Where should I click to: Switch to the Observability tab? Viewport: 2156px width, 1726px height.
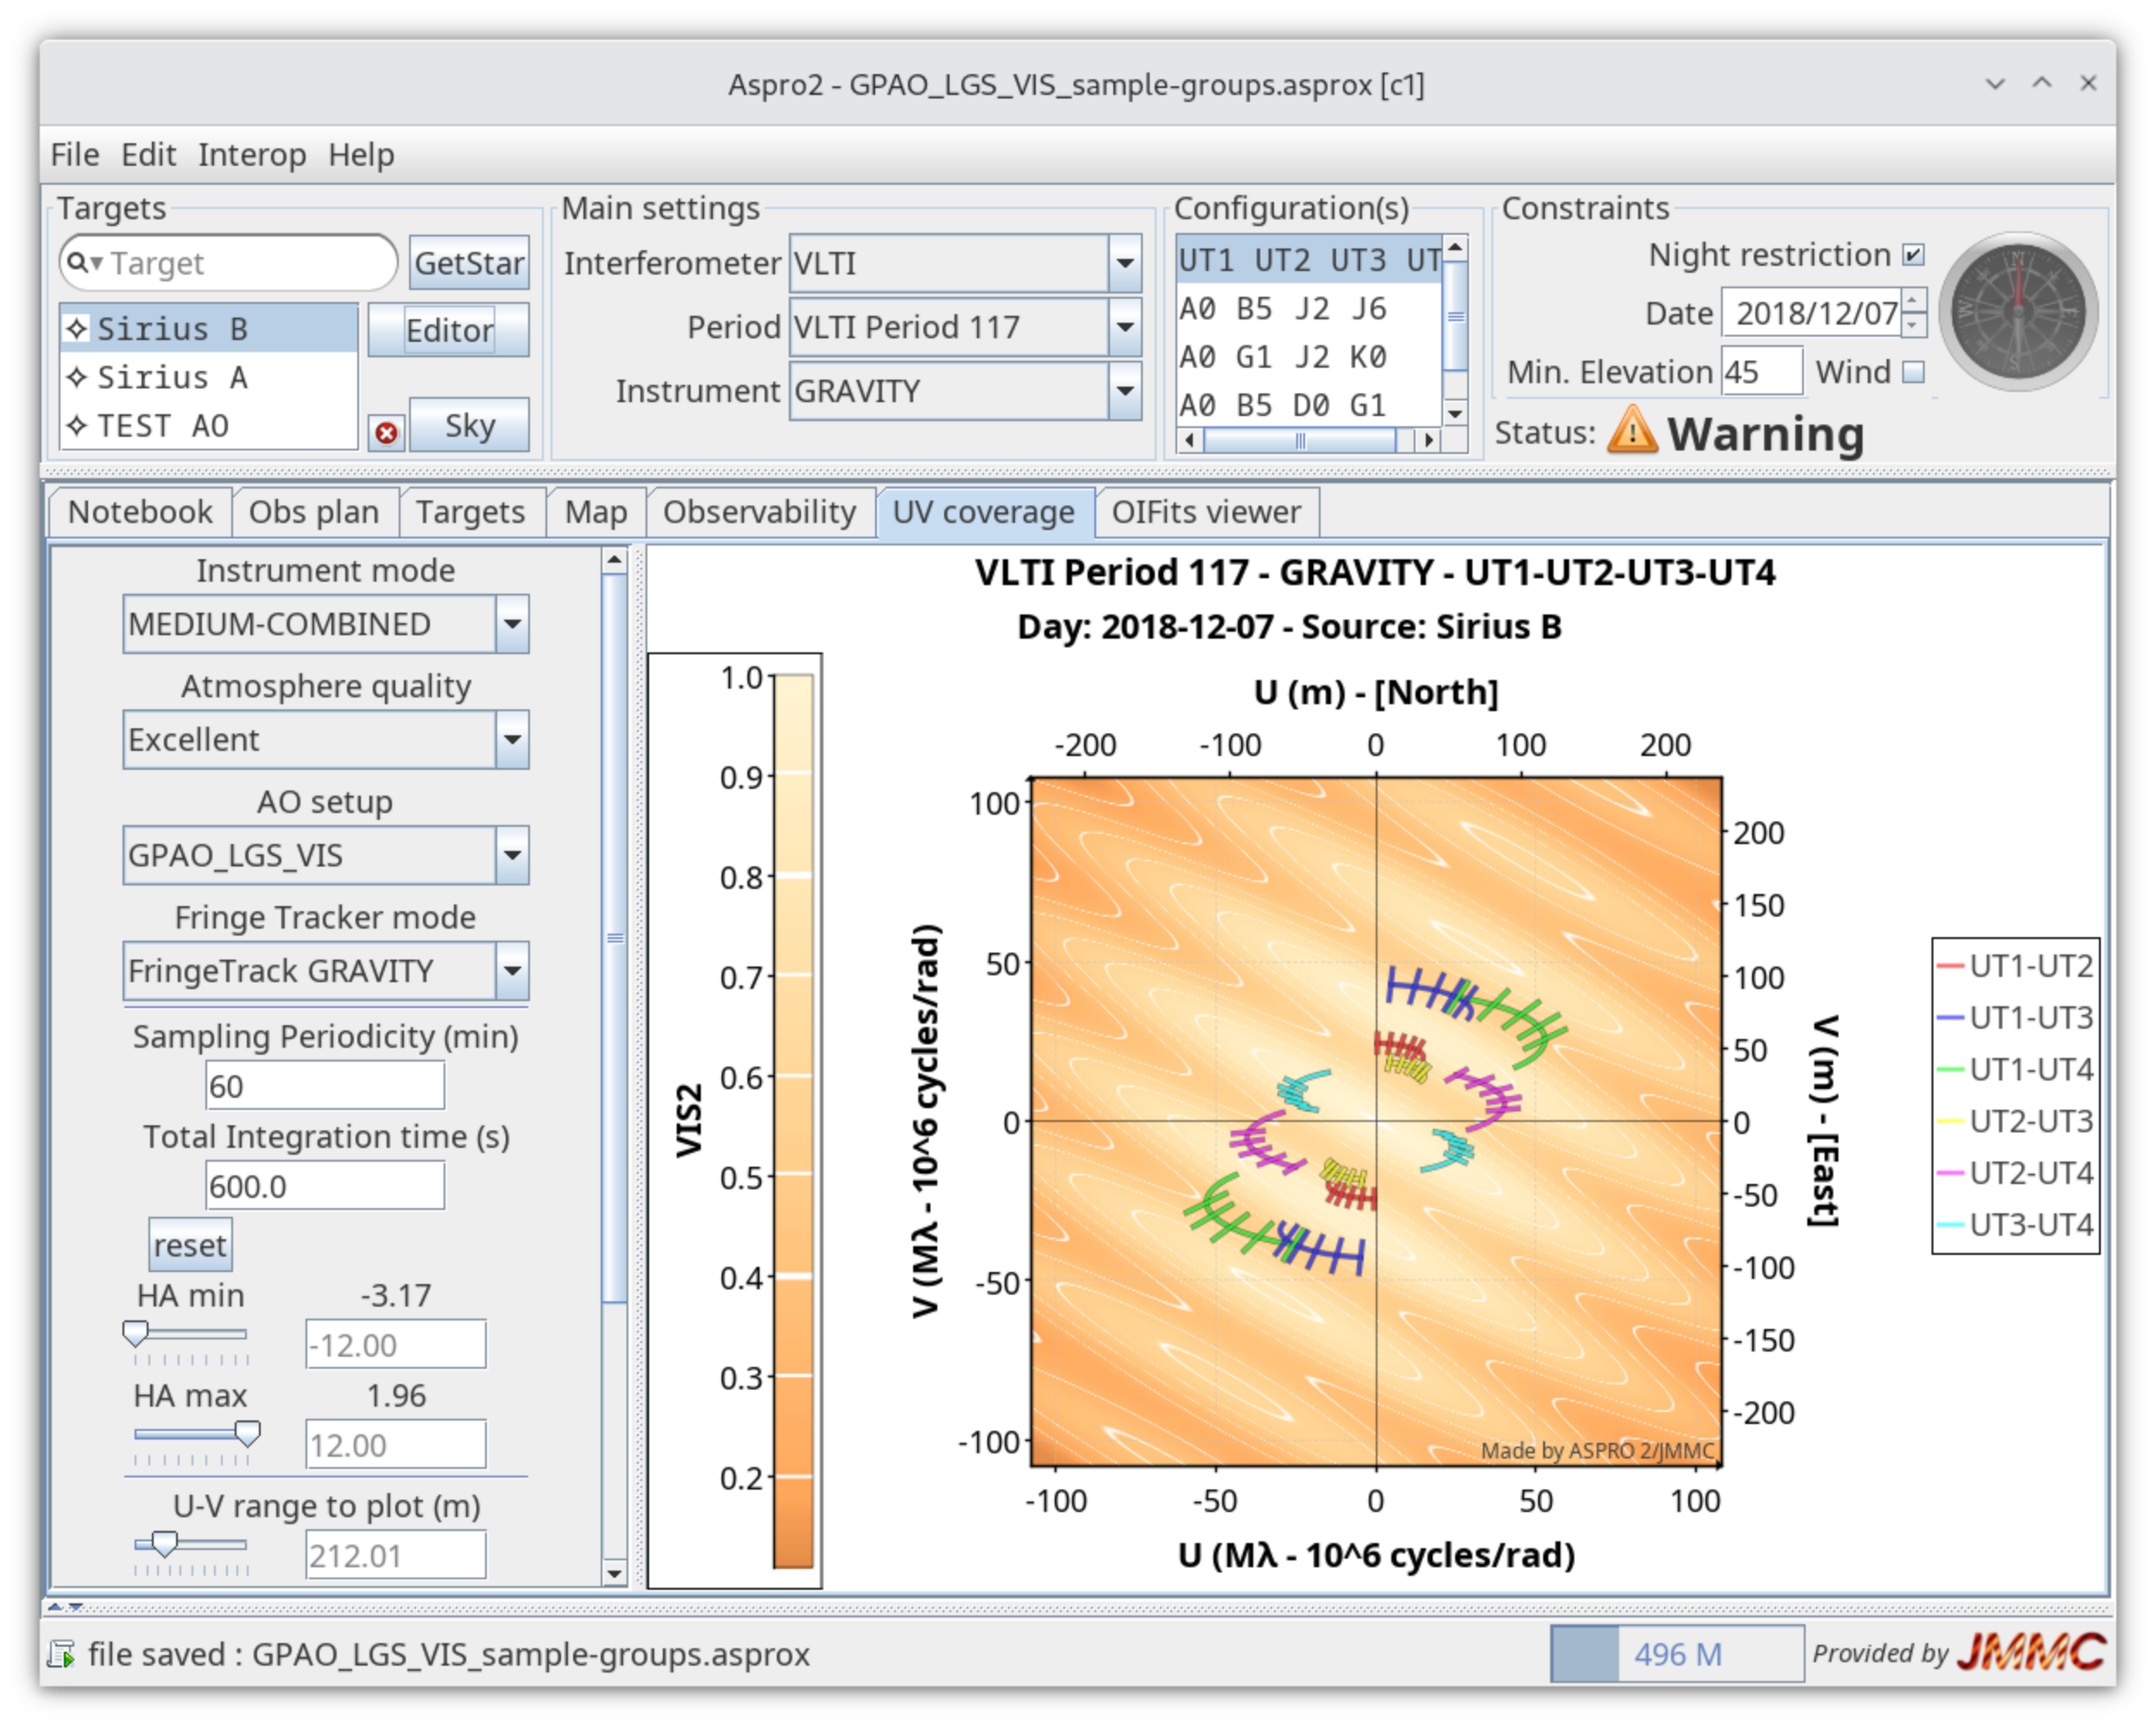tap(759, 512)
